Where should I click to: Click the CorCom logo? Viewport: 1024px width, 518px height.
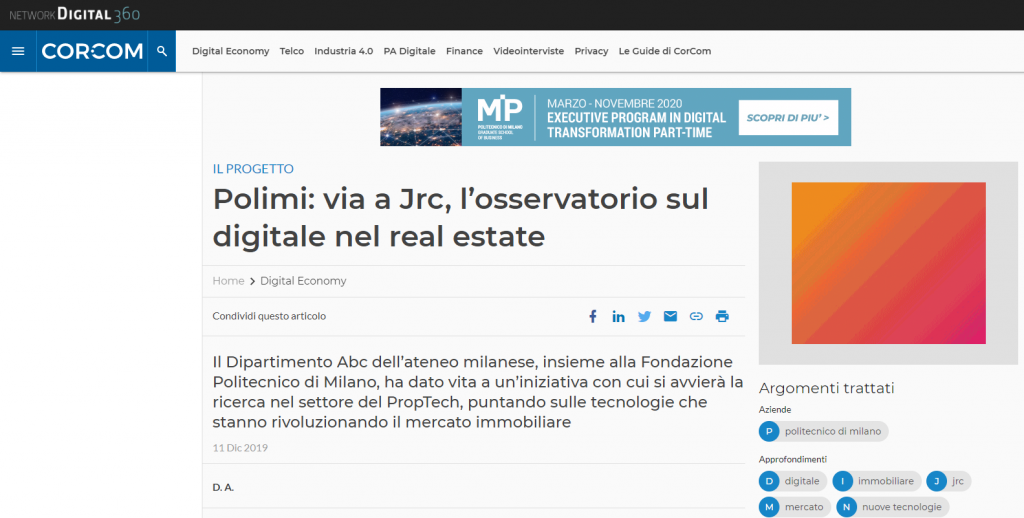tap(92, 51)
